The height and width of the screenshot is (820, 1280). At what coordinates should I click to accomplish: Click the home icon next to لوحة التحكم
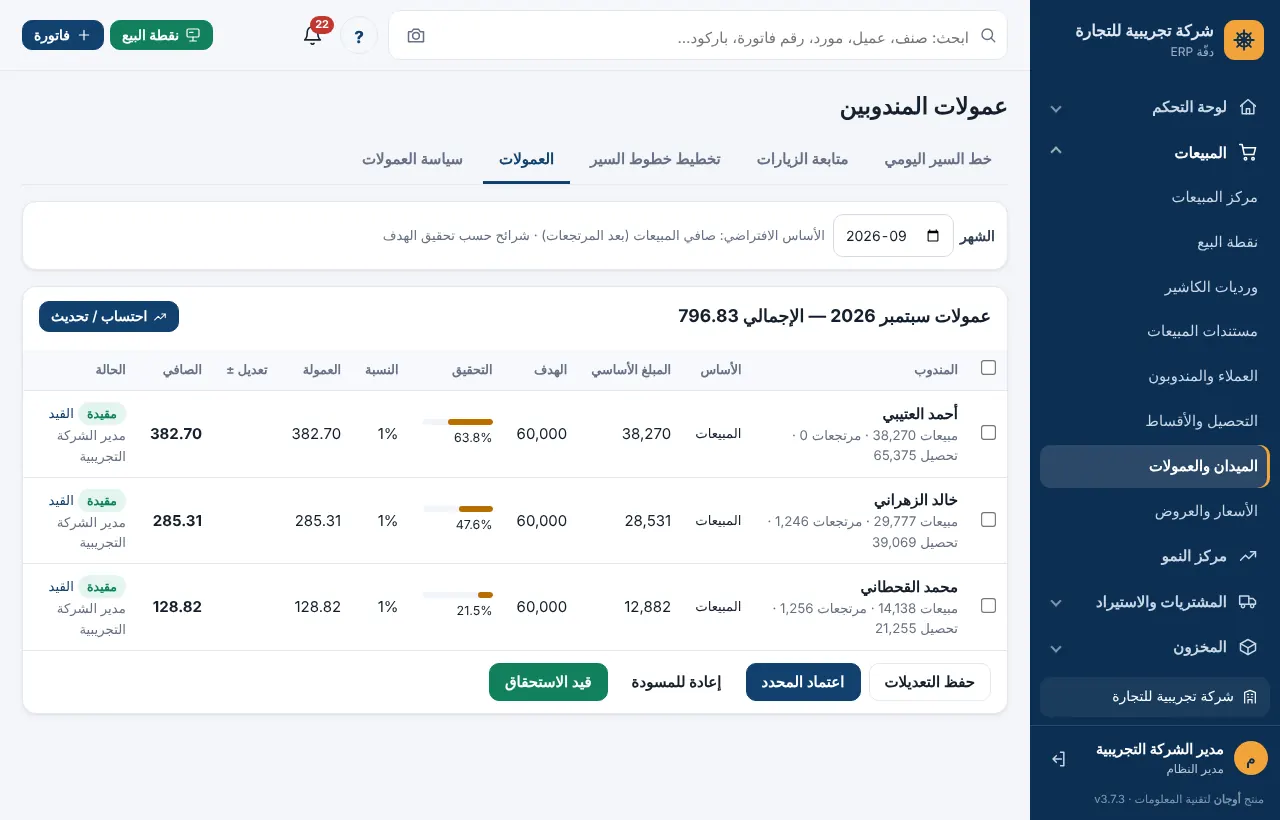[1248, 107]
